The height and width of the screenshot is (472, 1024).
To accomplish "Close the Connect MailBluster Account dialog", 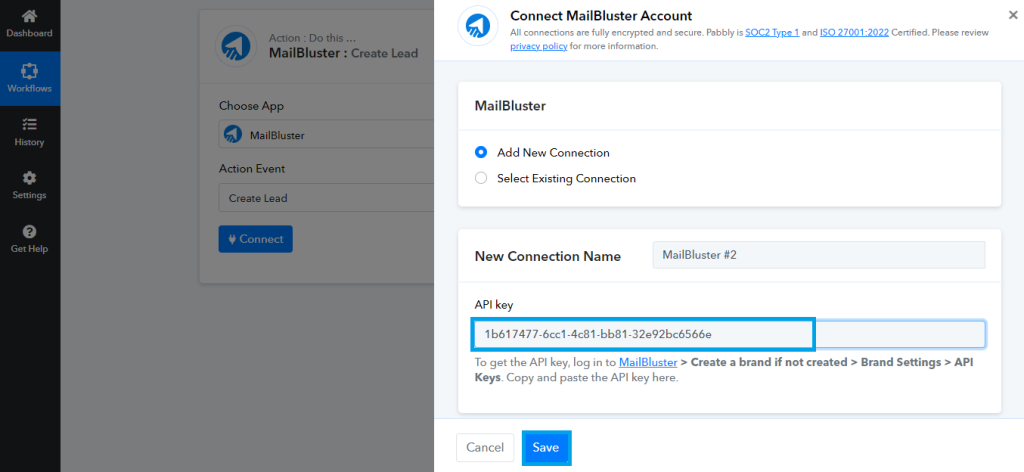I will [x=1013, y=14].
